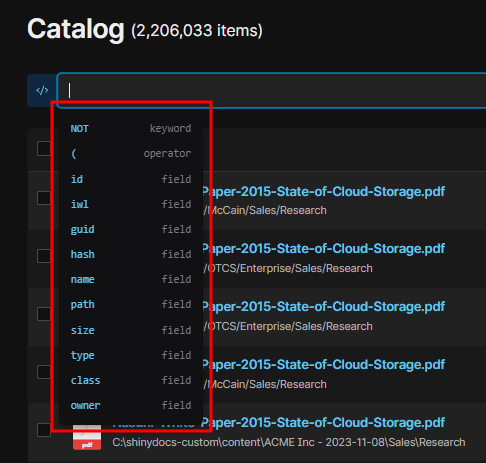The height and width of the screenshot is (463, 486).
Task: Pick the open parenthesis operator suggestion
Action: (131, 154)
